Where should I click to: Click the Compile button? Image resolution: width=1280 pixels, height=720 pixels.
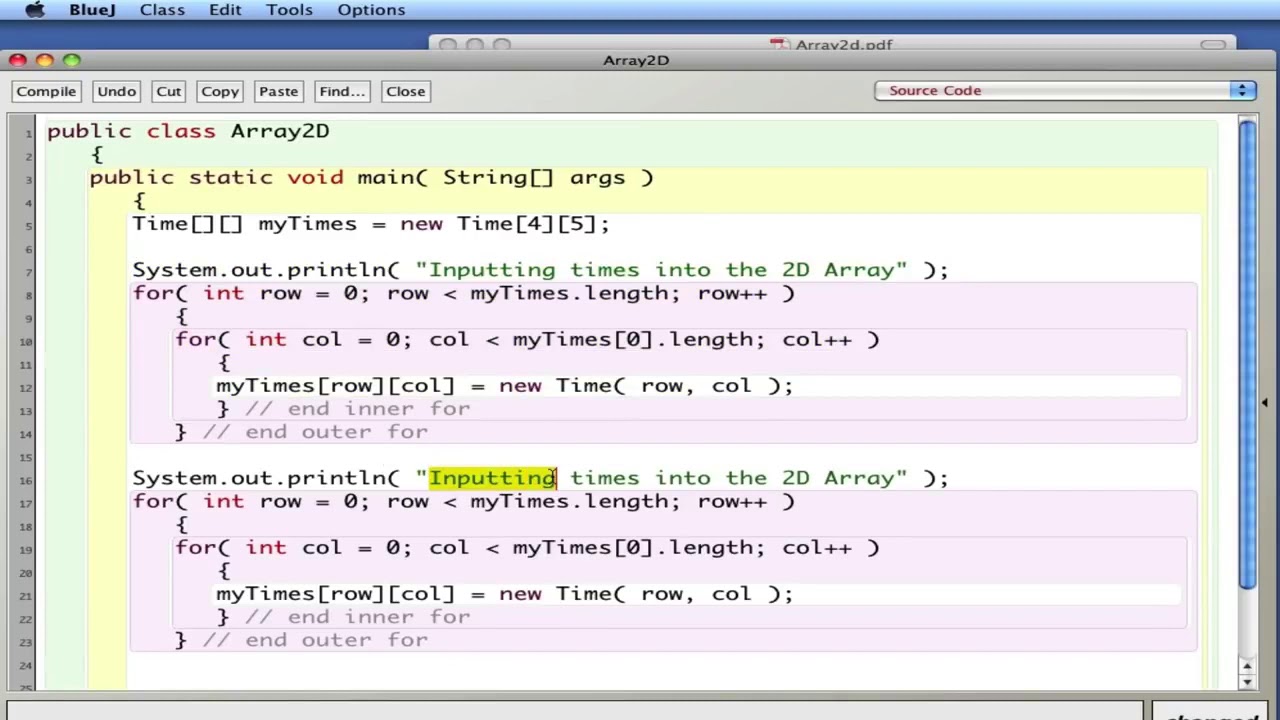(46, 91)
